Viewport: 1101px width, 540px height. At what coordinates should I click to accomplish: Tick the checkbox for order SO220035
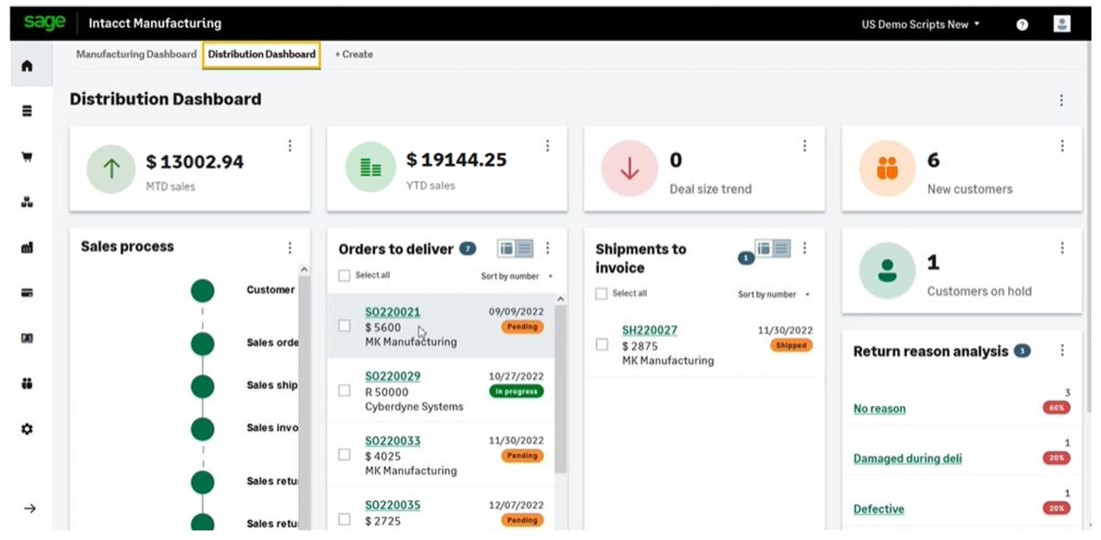(344, 519)
